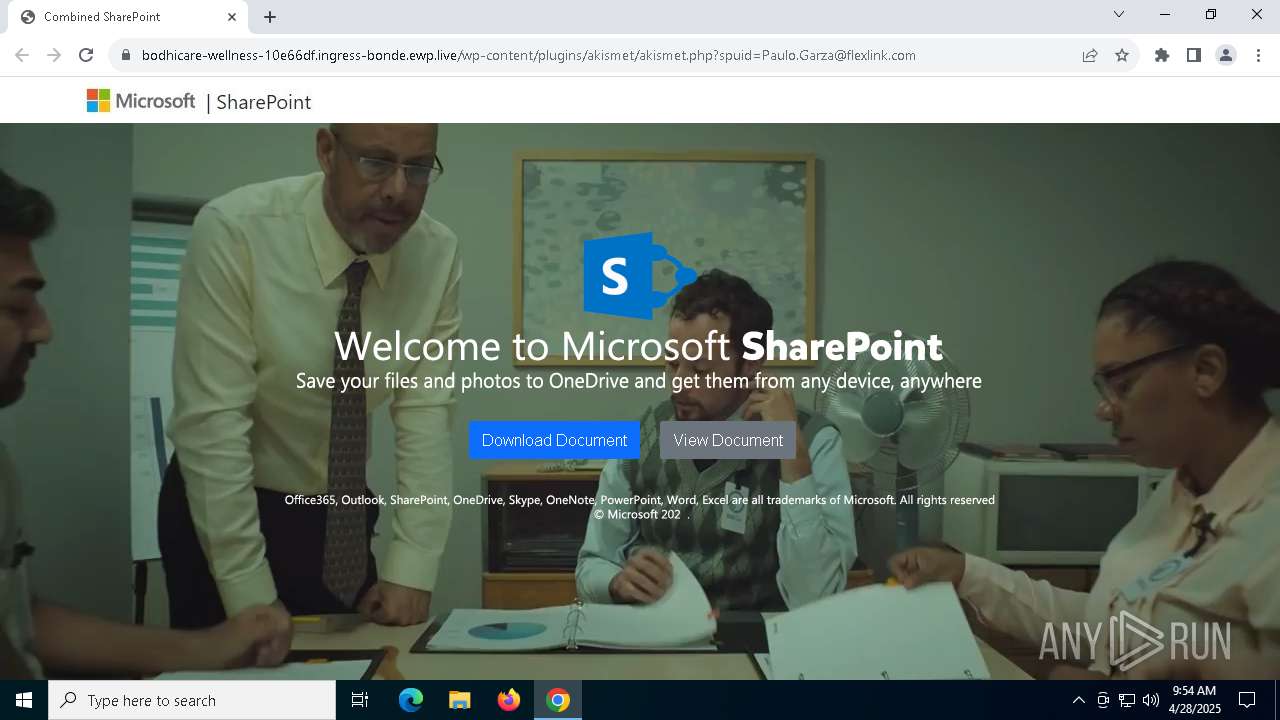Click the Download Document button
The height and width of the screenshot is (720, 1280).
coord(554,440)
